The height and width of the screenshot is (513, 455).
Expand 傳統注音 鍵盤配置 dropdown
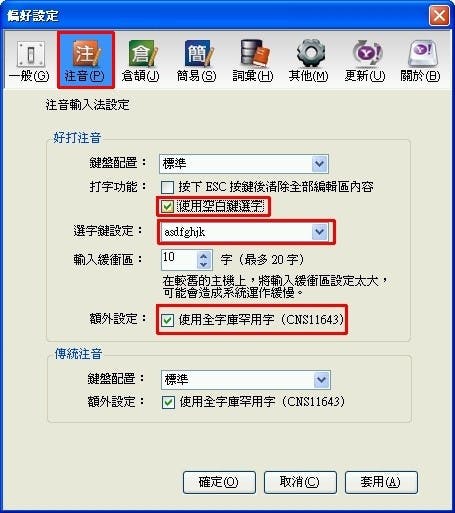pyautogui.click(x=321, y=379)
